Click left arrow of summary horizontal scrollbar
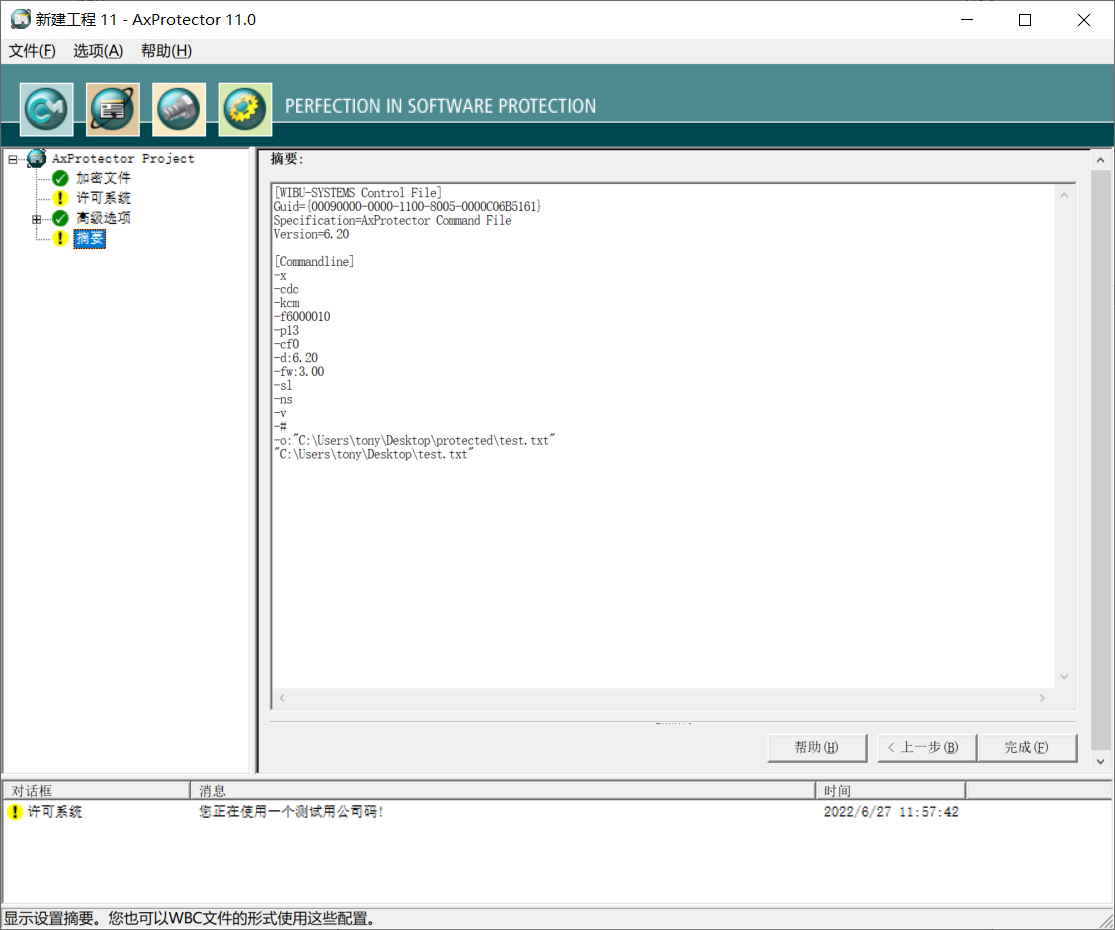Screen dimensions: 1115x930 pos(282,698)
